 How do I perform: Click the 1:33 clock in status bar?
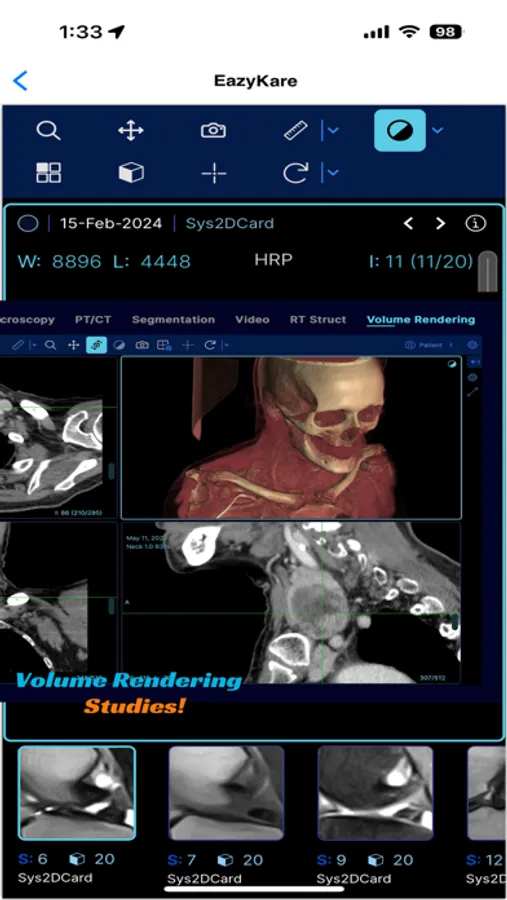pos(80,32)
